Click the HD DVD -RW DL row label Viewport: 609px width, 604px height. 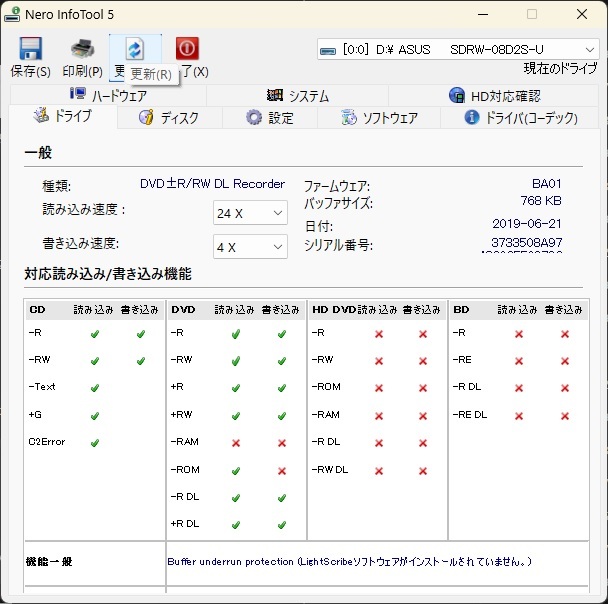330,470
